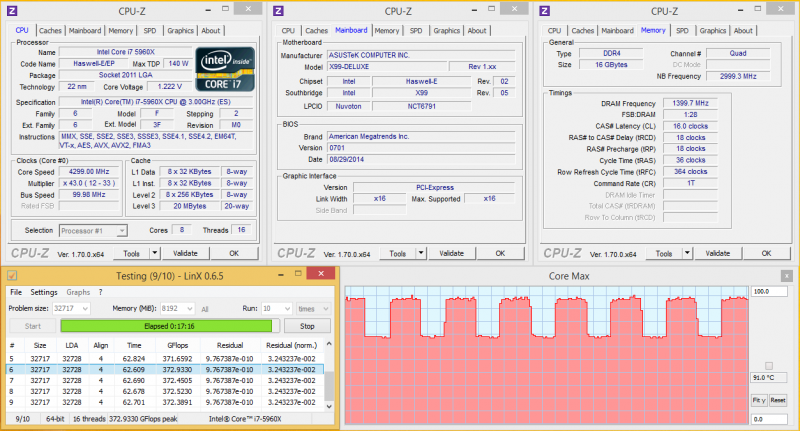Image resolution: width=800 pixels, height=431 pixels.
Task: Click Fit y button in Core Max
Action: point(758,400)
